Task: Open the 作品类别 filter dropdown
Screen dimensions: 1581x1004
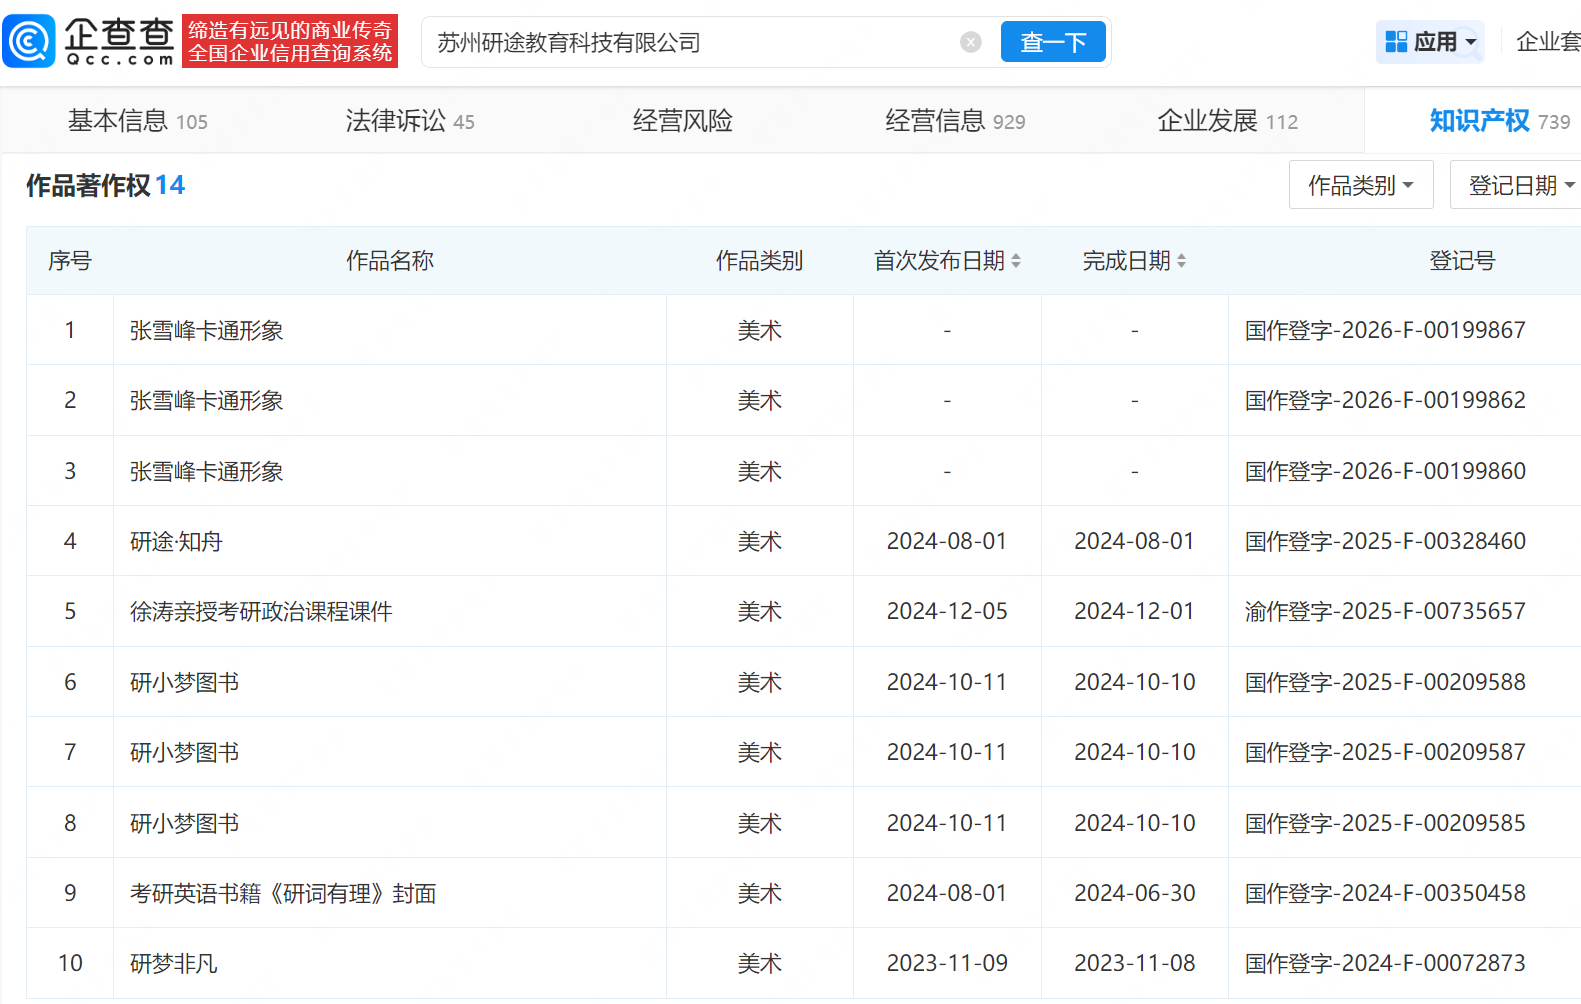Action: coord(1361,185)
